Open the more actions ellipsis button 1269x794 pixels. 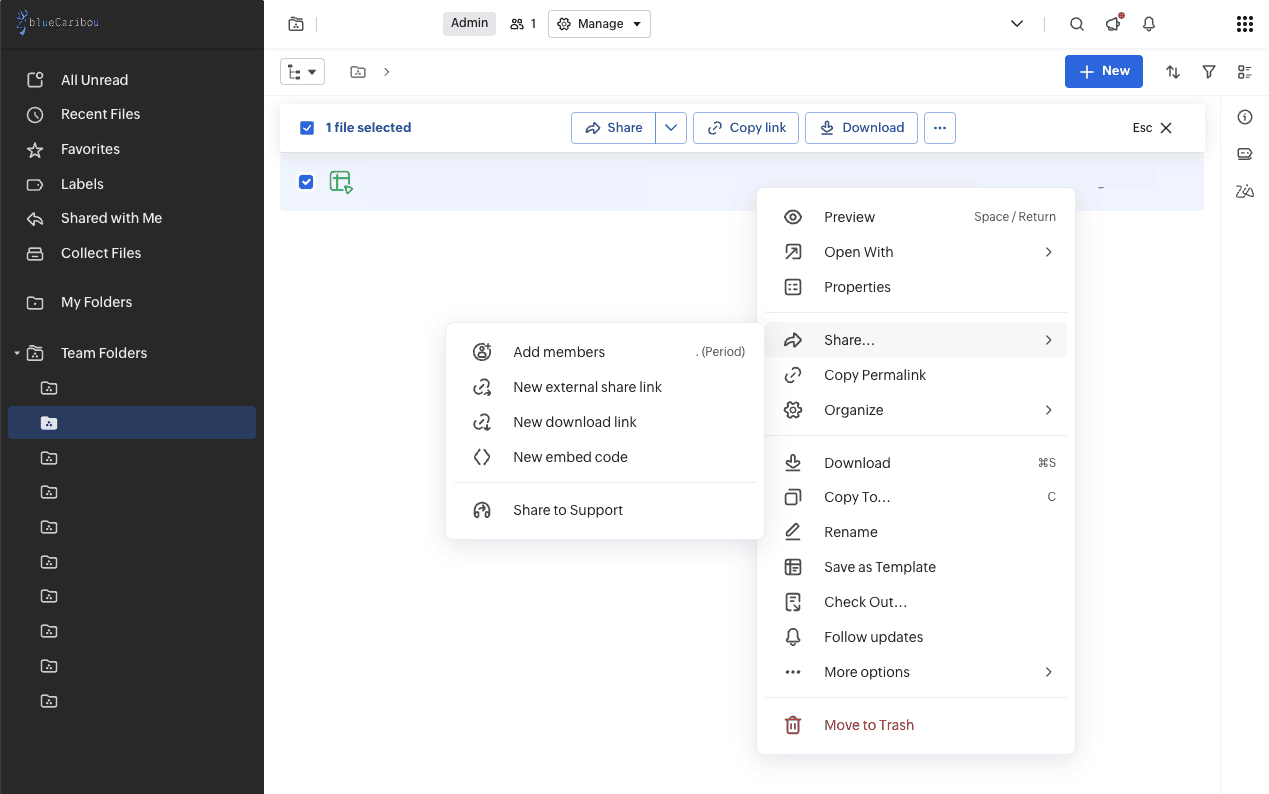[x=940, y=128]
